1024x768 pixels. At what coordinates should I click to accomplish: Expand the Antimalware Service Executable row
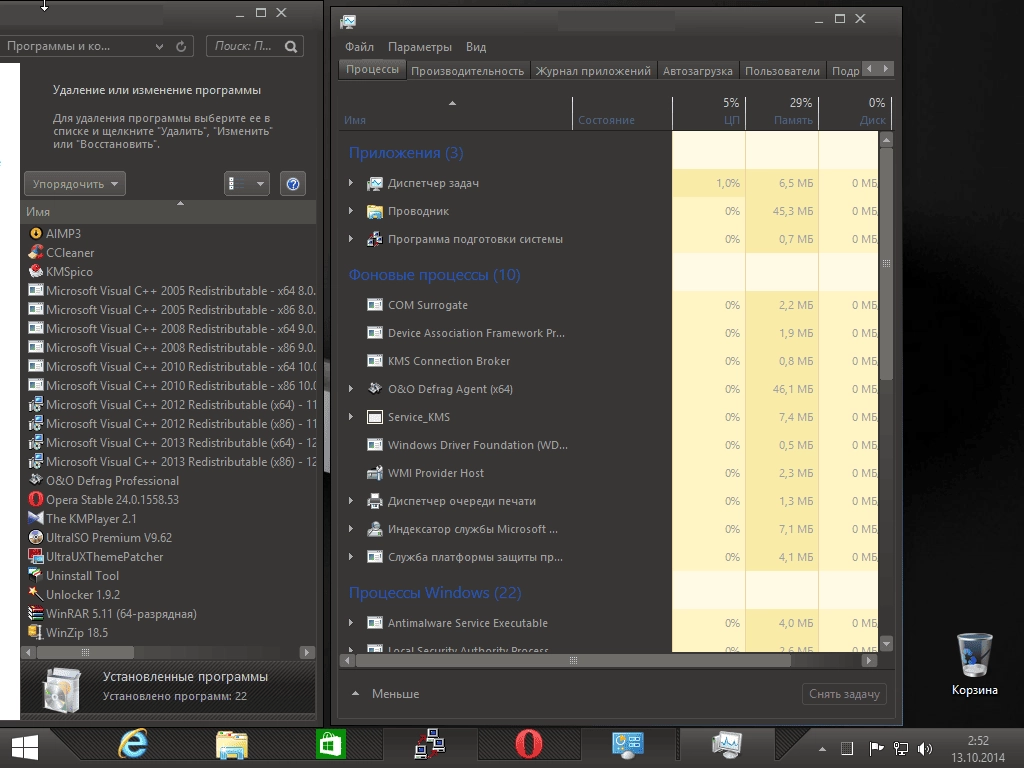351,623
